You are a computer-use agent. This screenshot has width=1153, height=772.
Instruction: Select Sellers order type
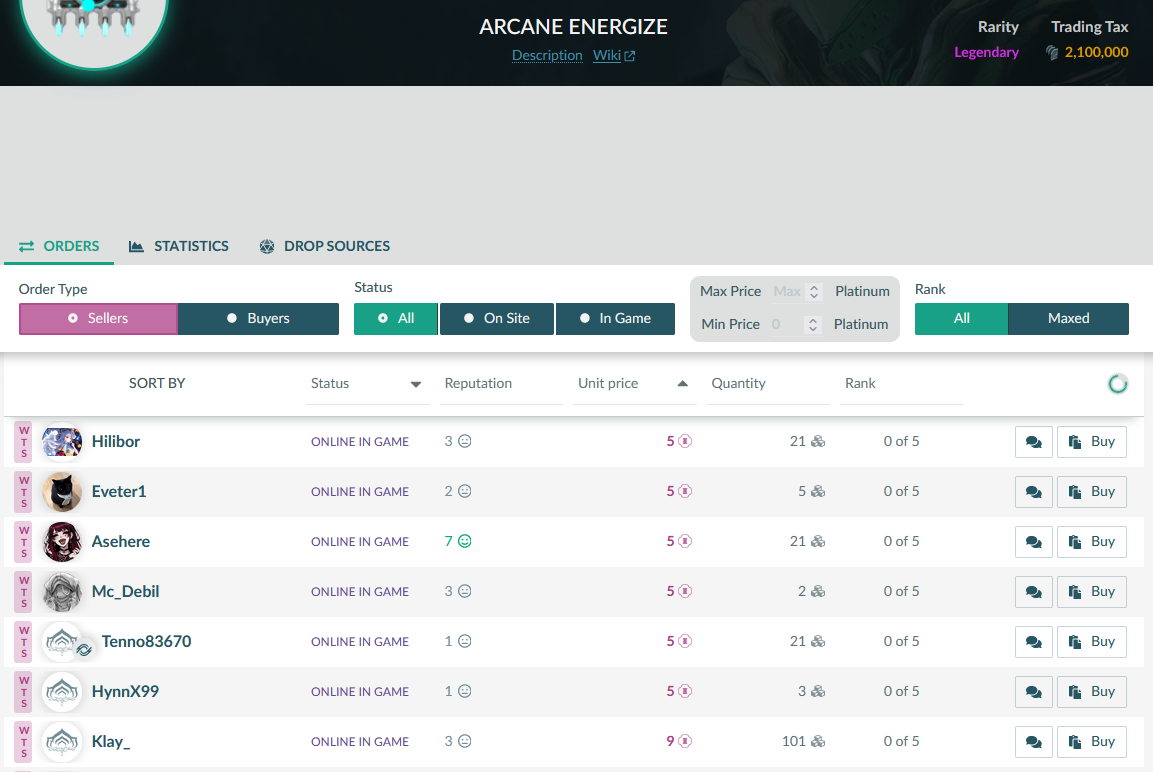tap(99, 318)
